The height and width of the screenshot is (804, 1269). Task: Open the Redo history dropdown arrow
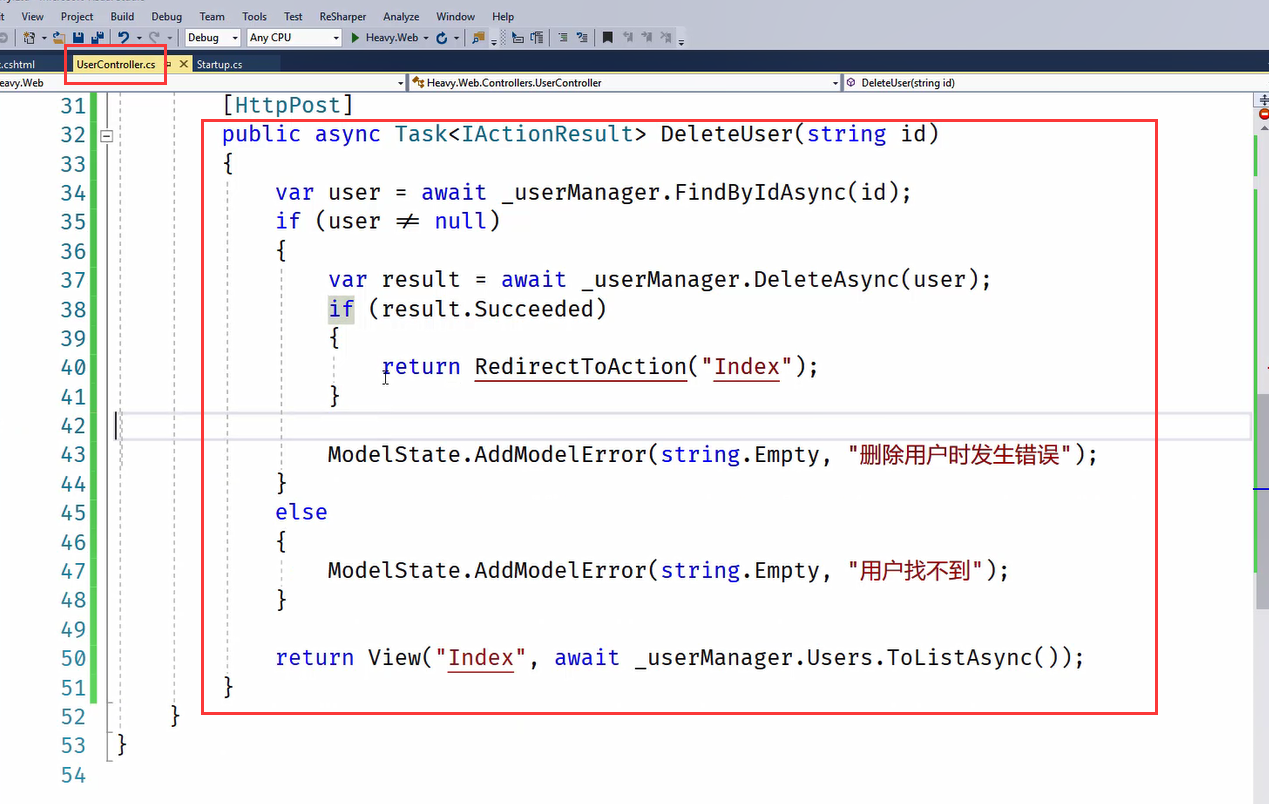click(168, 38)
